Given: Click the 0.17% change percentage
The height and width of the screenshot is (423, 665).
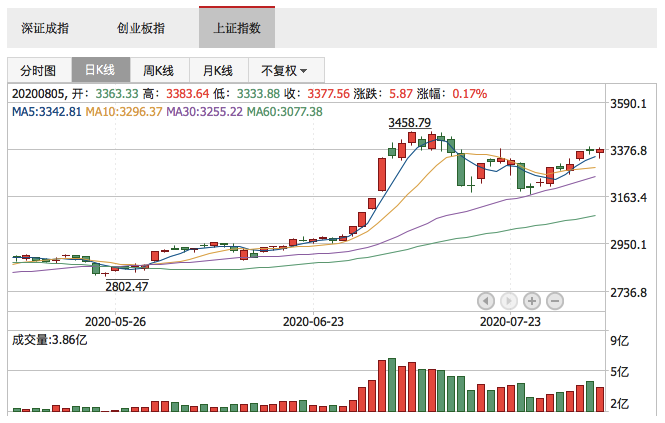Looking at the screenshot, I should tap(469, 93).
